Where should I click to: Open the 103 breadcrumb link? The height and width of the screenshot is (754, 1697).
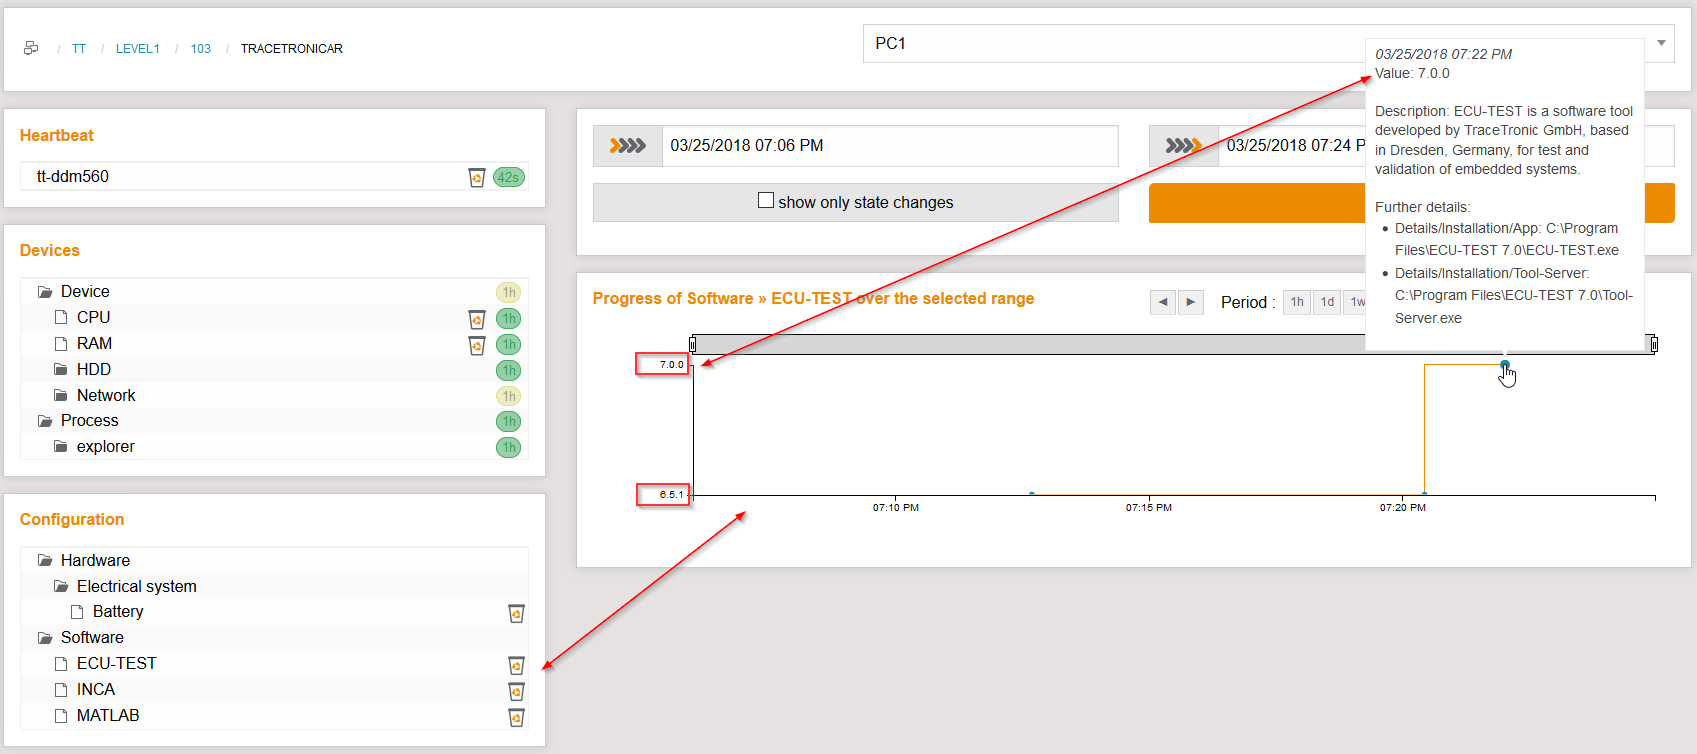click(201, 49)
